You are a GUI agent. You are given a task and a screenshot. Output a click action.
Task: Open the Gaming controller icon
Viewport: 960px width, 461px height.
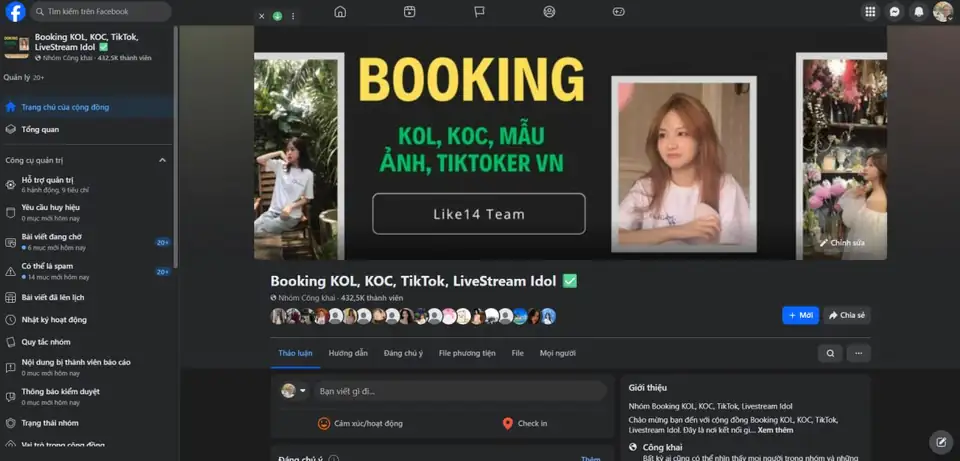coord(619,12)
